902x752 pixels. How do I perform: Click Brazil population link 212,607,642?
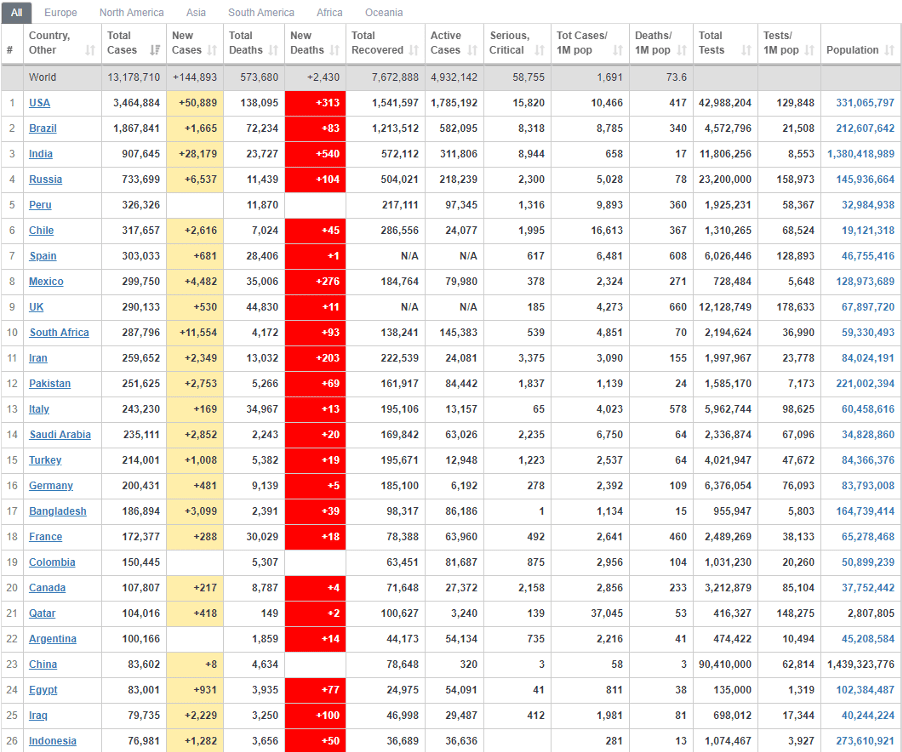(x=865, y=128)
